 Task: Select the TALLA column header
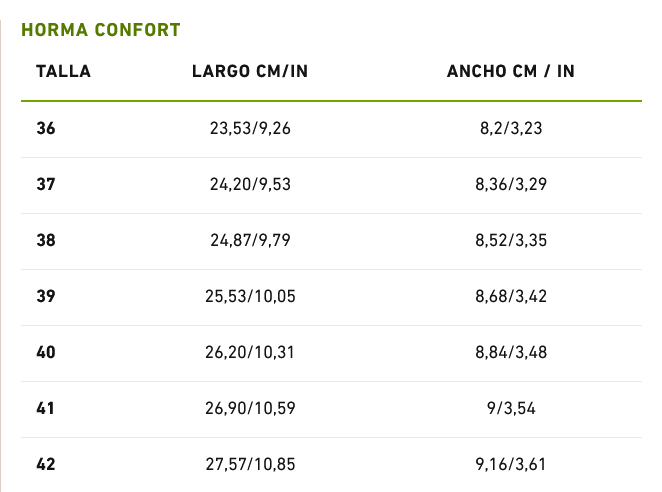tap(63, 71)
